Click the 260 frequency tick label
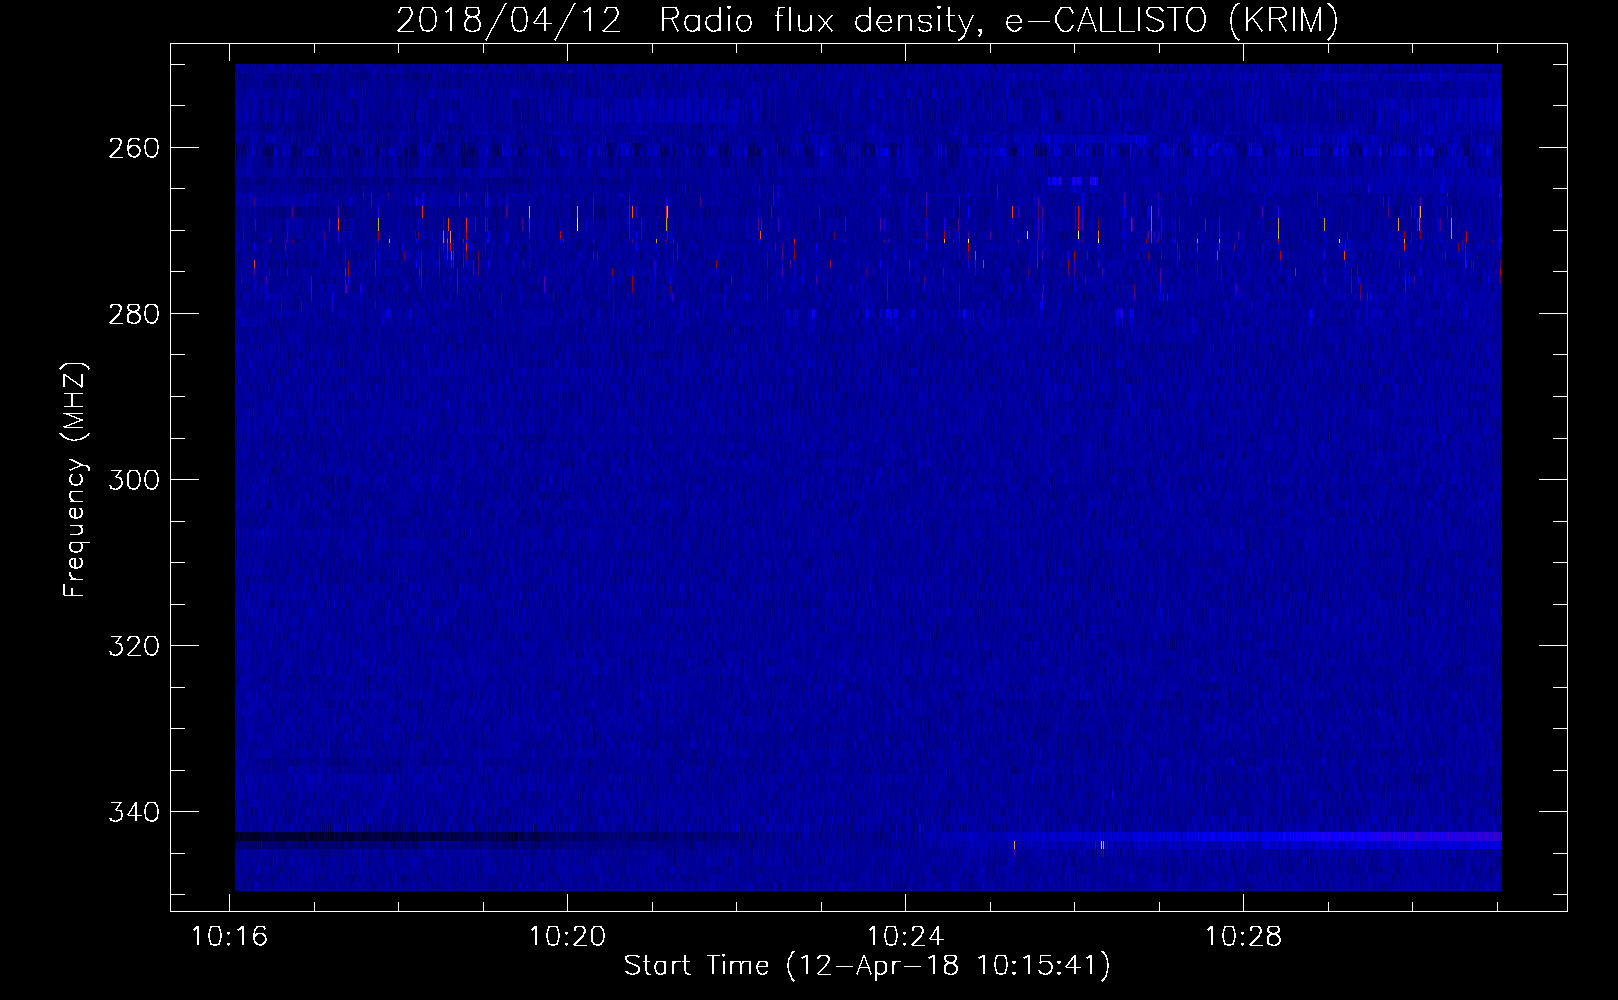Image resolution: width=1618 pixels, height=1000 pixels. [134, 148]
